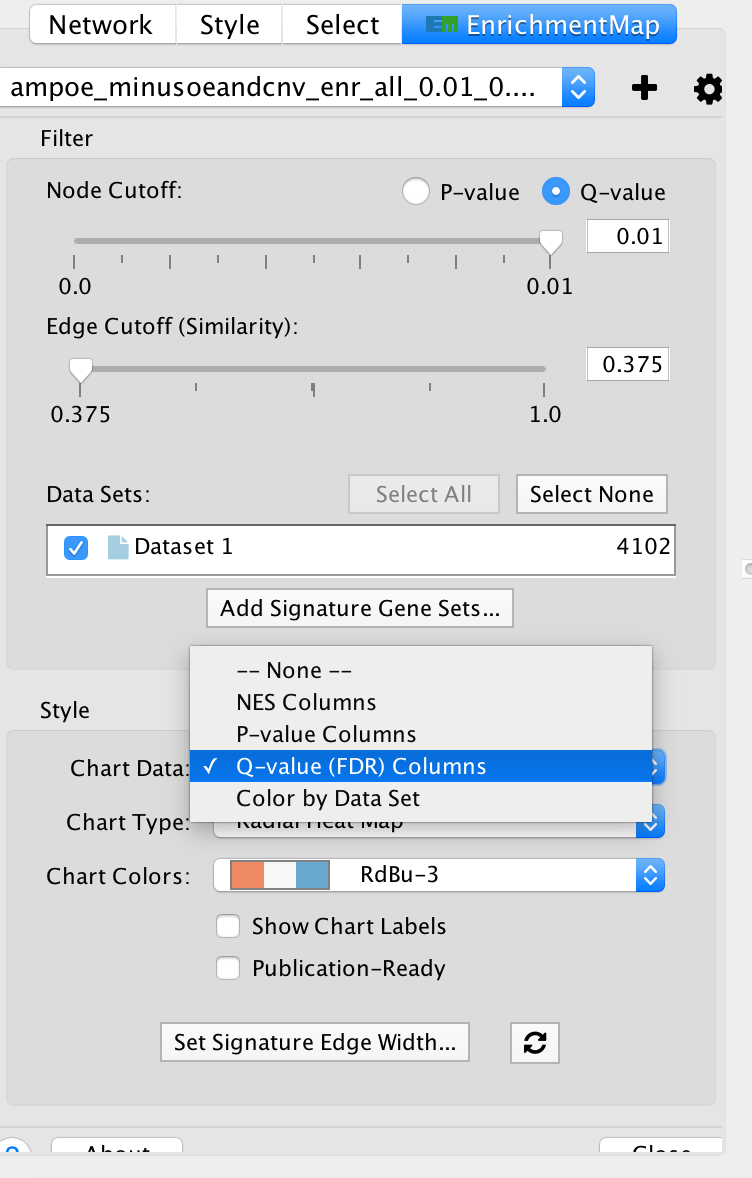Click the Add Signature Gene Sets button
This screenshot has width=752, height=1178.
(x=359, y=608)
